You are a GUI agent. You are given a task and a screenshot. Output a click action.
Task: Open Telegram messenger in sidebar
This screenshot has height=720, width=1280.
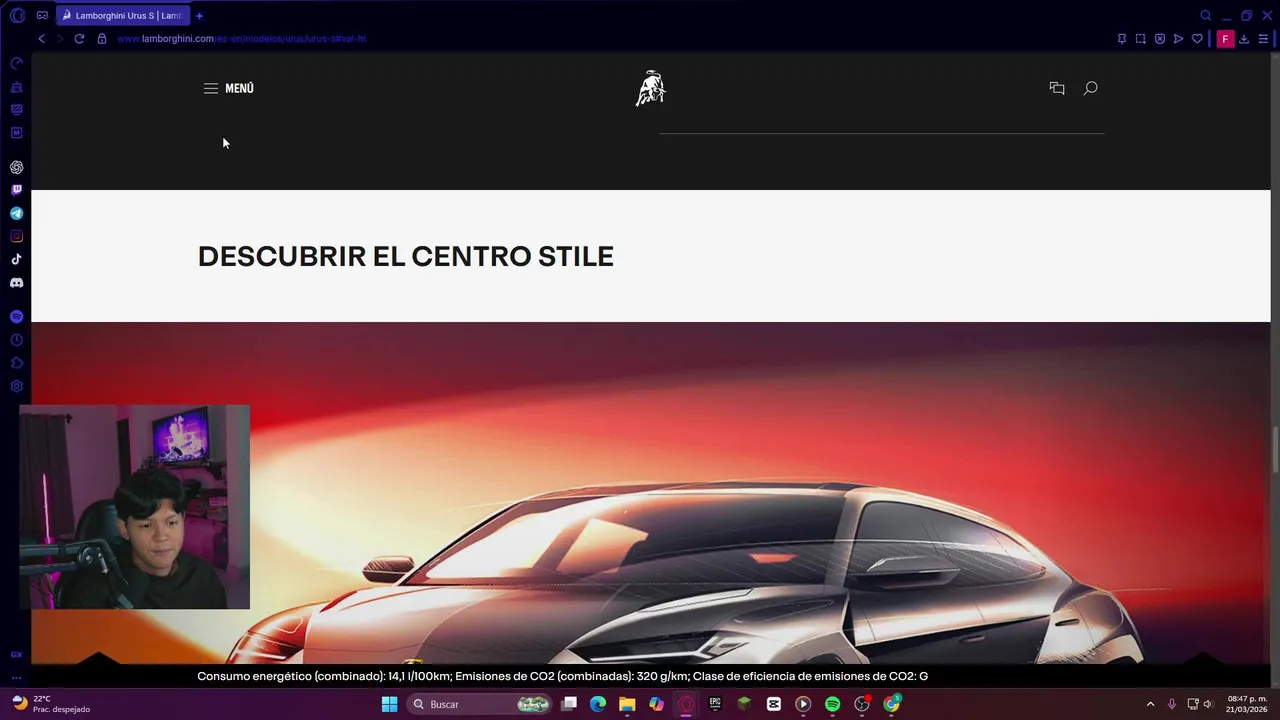pos(17,213)
